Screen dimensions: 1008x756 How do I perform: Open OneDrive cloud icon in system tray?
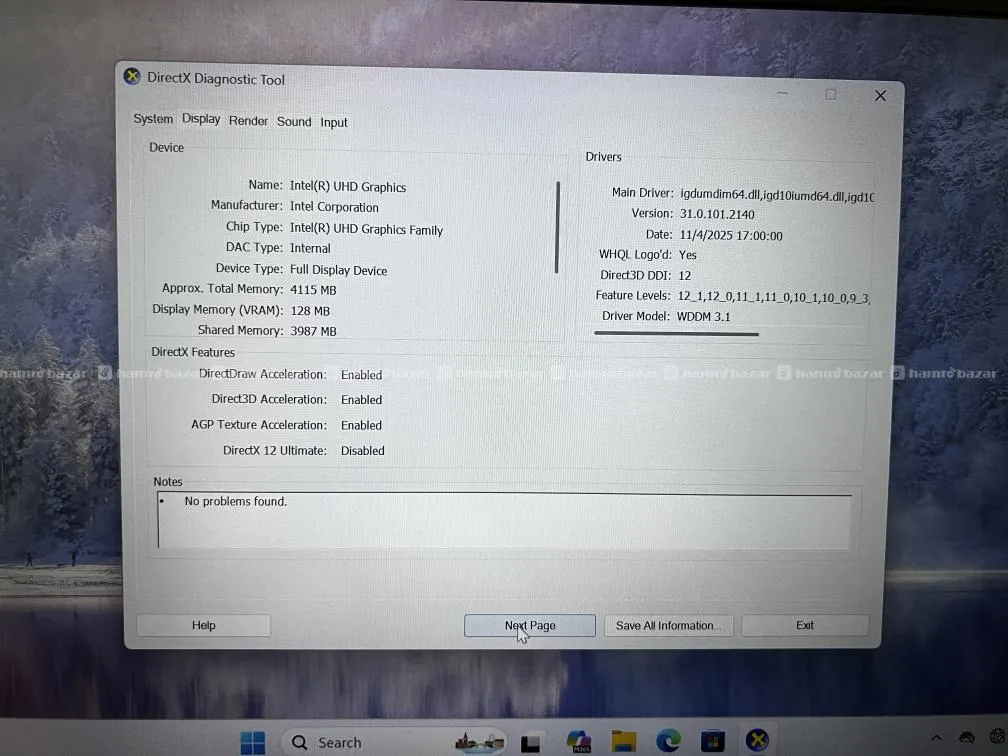click(x=967, y=737)
